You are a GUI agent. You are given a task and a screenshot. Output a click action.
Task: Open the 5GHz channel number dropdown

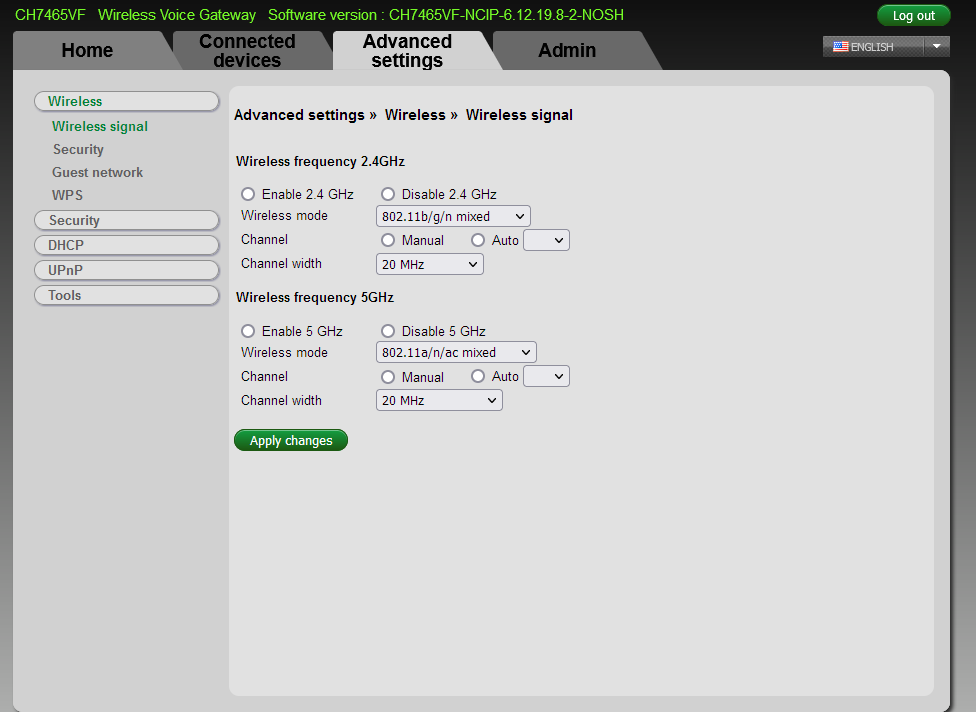tap(547, 376)
